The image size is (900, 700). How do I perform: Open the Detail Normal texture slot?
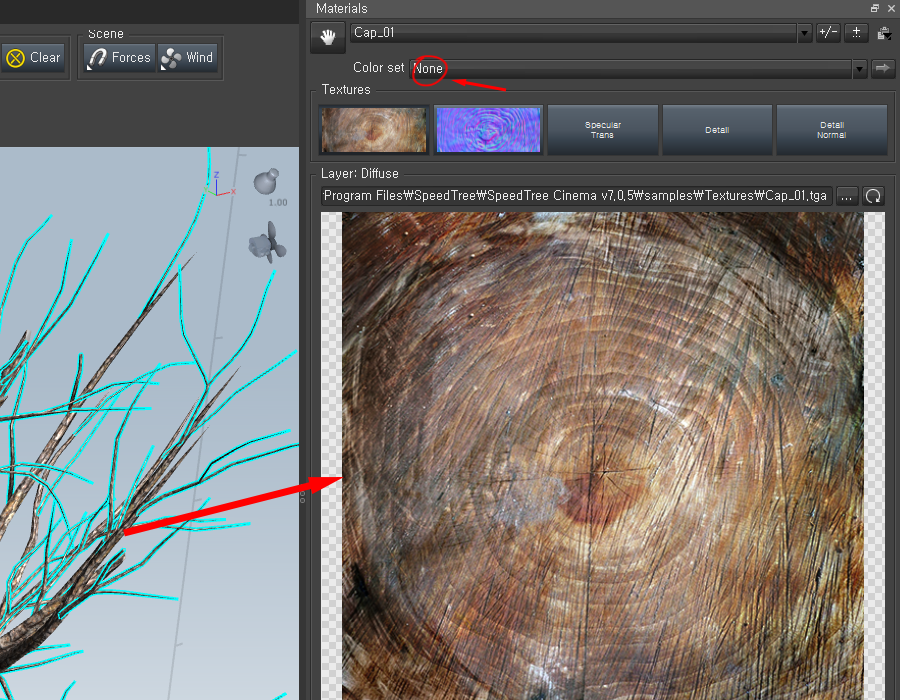coord(832,130)
